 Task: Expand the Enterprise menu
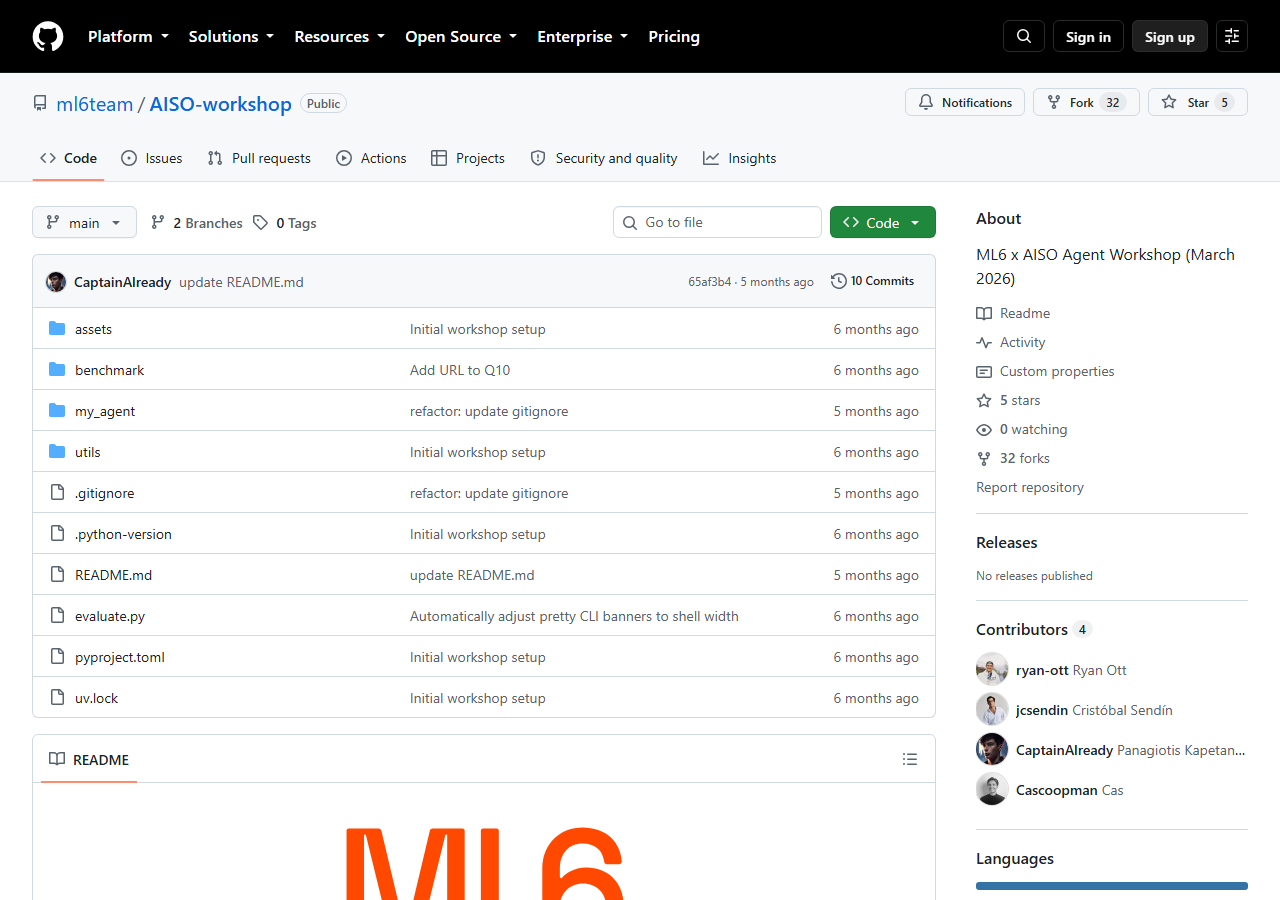(582, 36)
